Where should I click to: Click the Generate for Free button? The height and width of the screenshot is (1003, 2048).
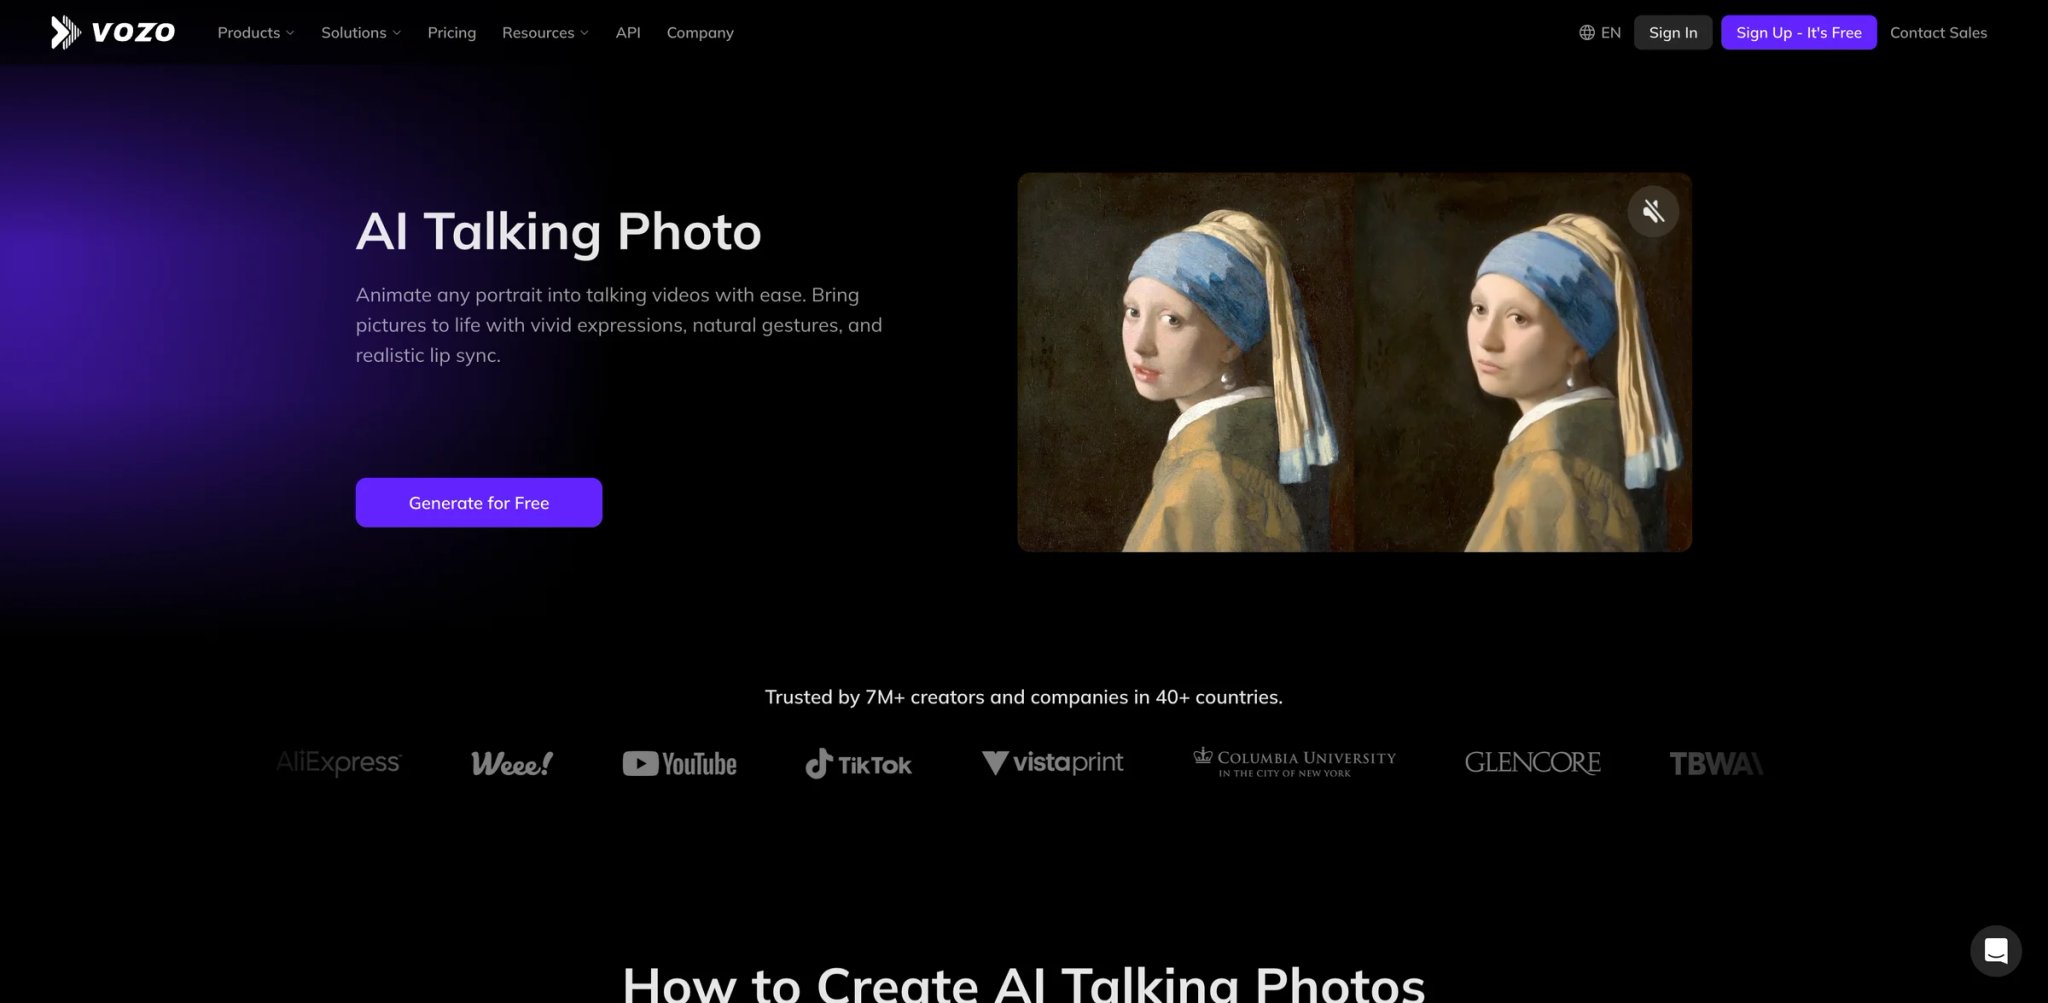479,503
